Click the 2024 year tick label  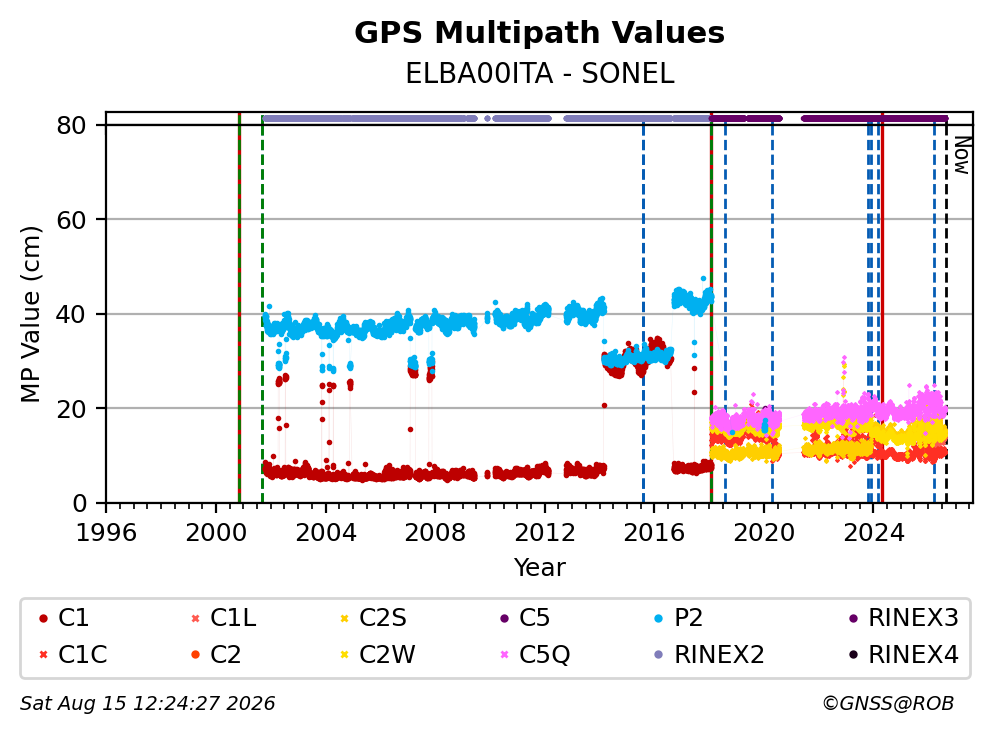(874, 533)
